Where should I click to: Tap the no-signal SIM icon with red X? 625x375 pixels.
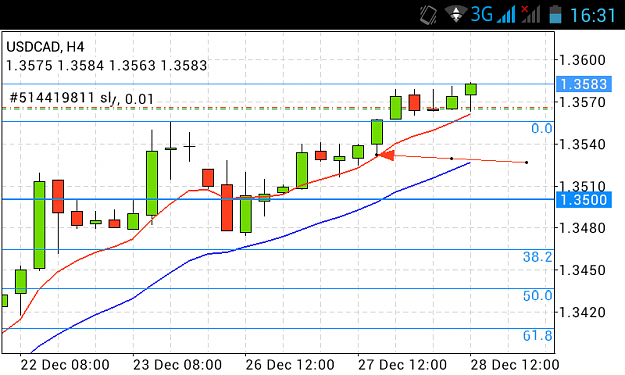[x=531, y=15]
